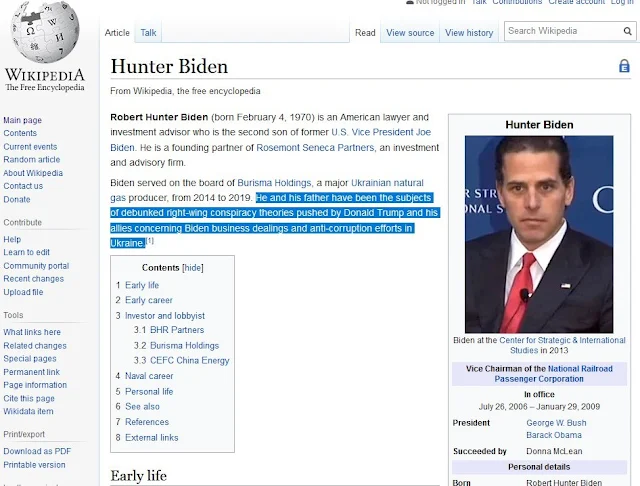The image size is (640, 486).
Task: Click Printable version link
Action: [34, 465]
